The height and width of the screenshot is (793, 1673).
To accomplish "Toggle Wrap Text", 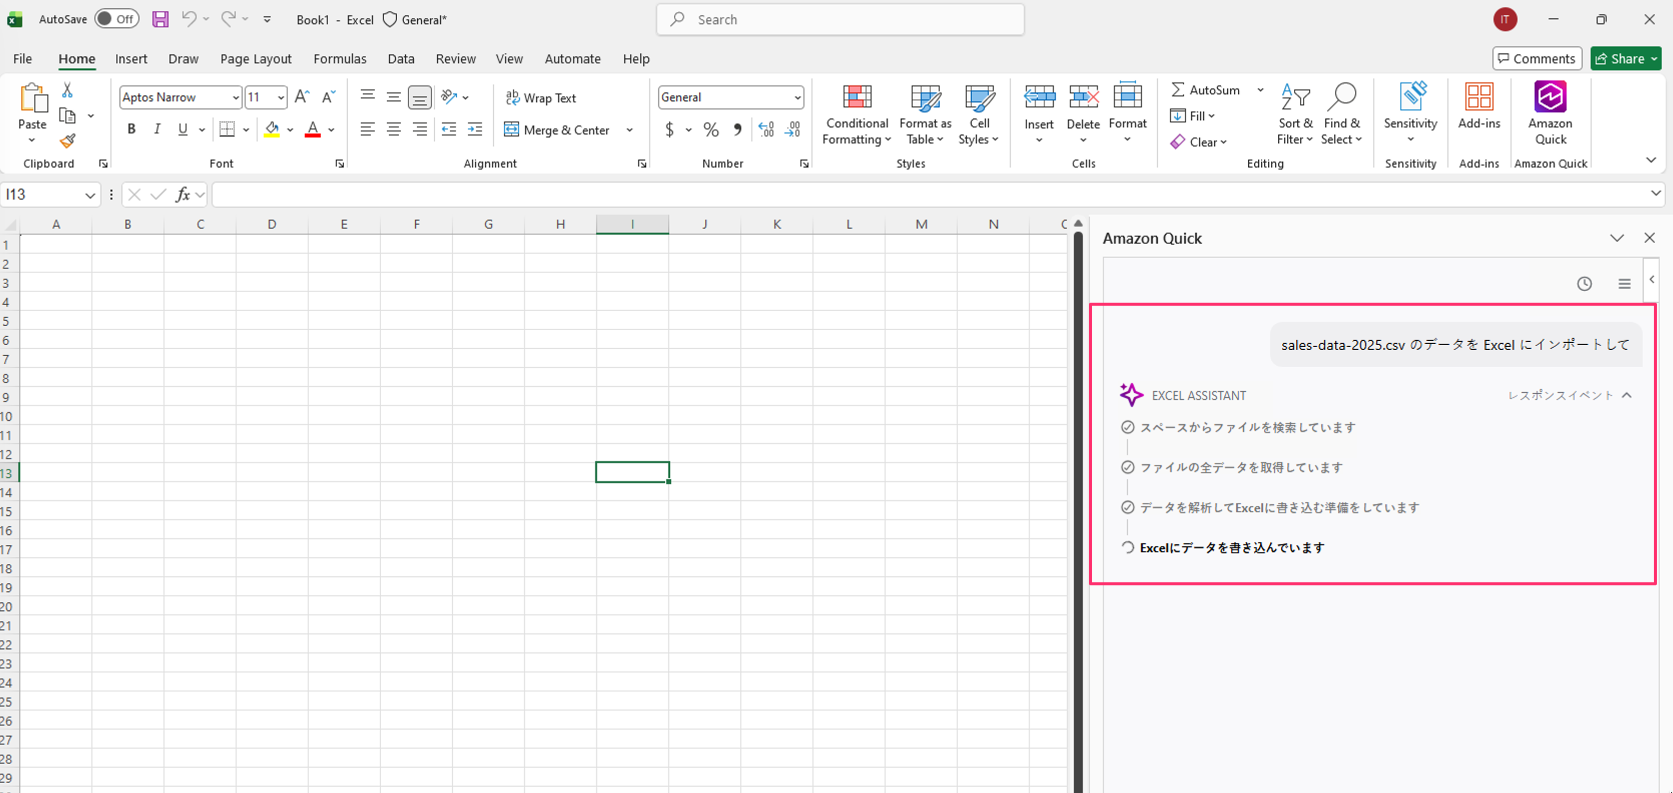I will [541, 97].
